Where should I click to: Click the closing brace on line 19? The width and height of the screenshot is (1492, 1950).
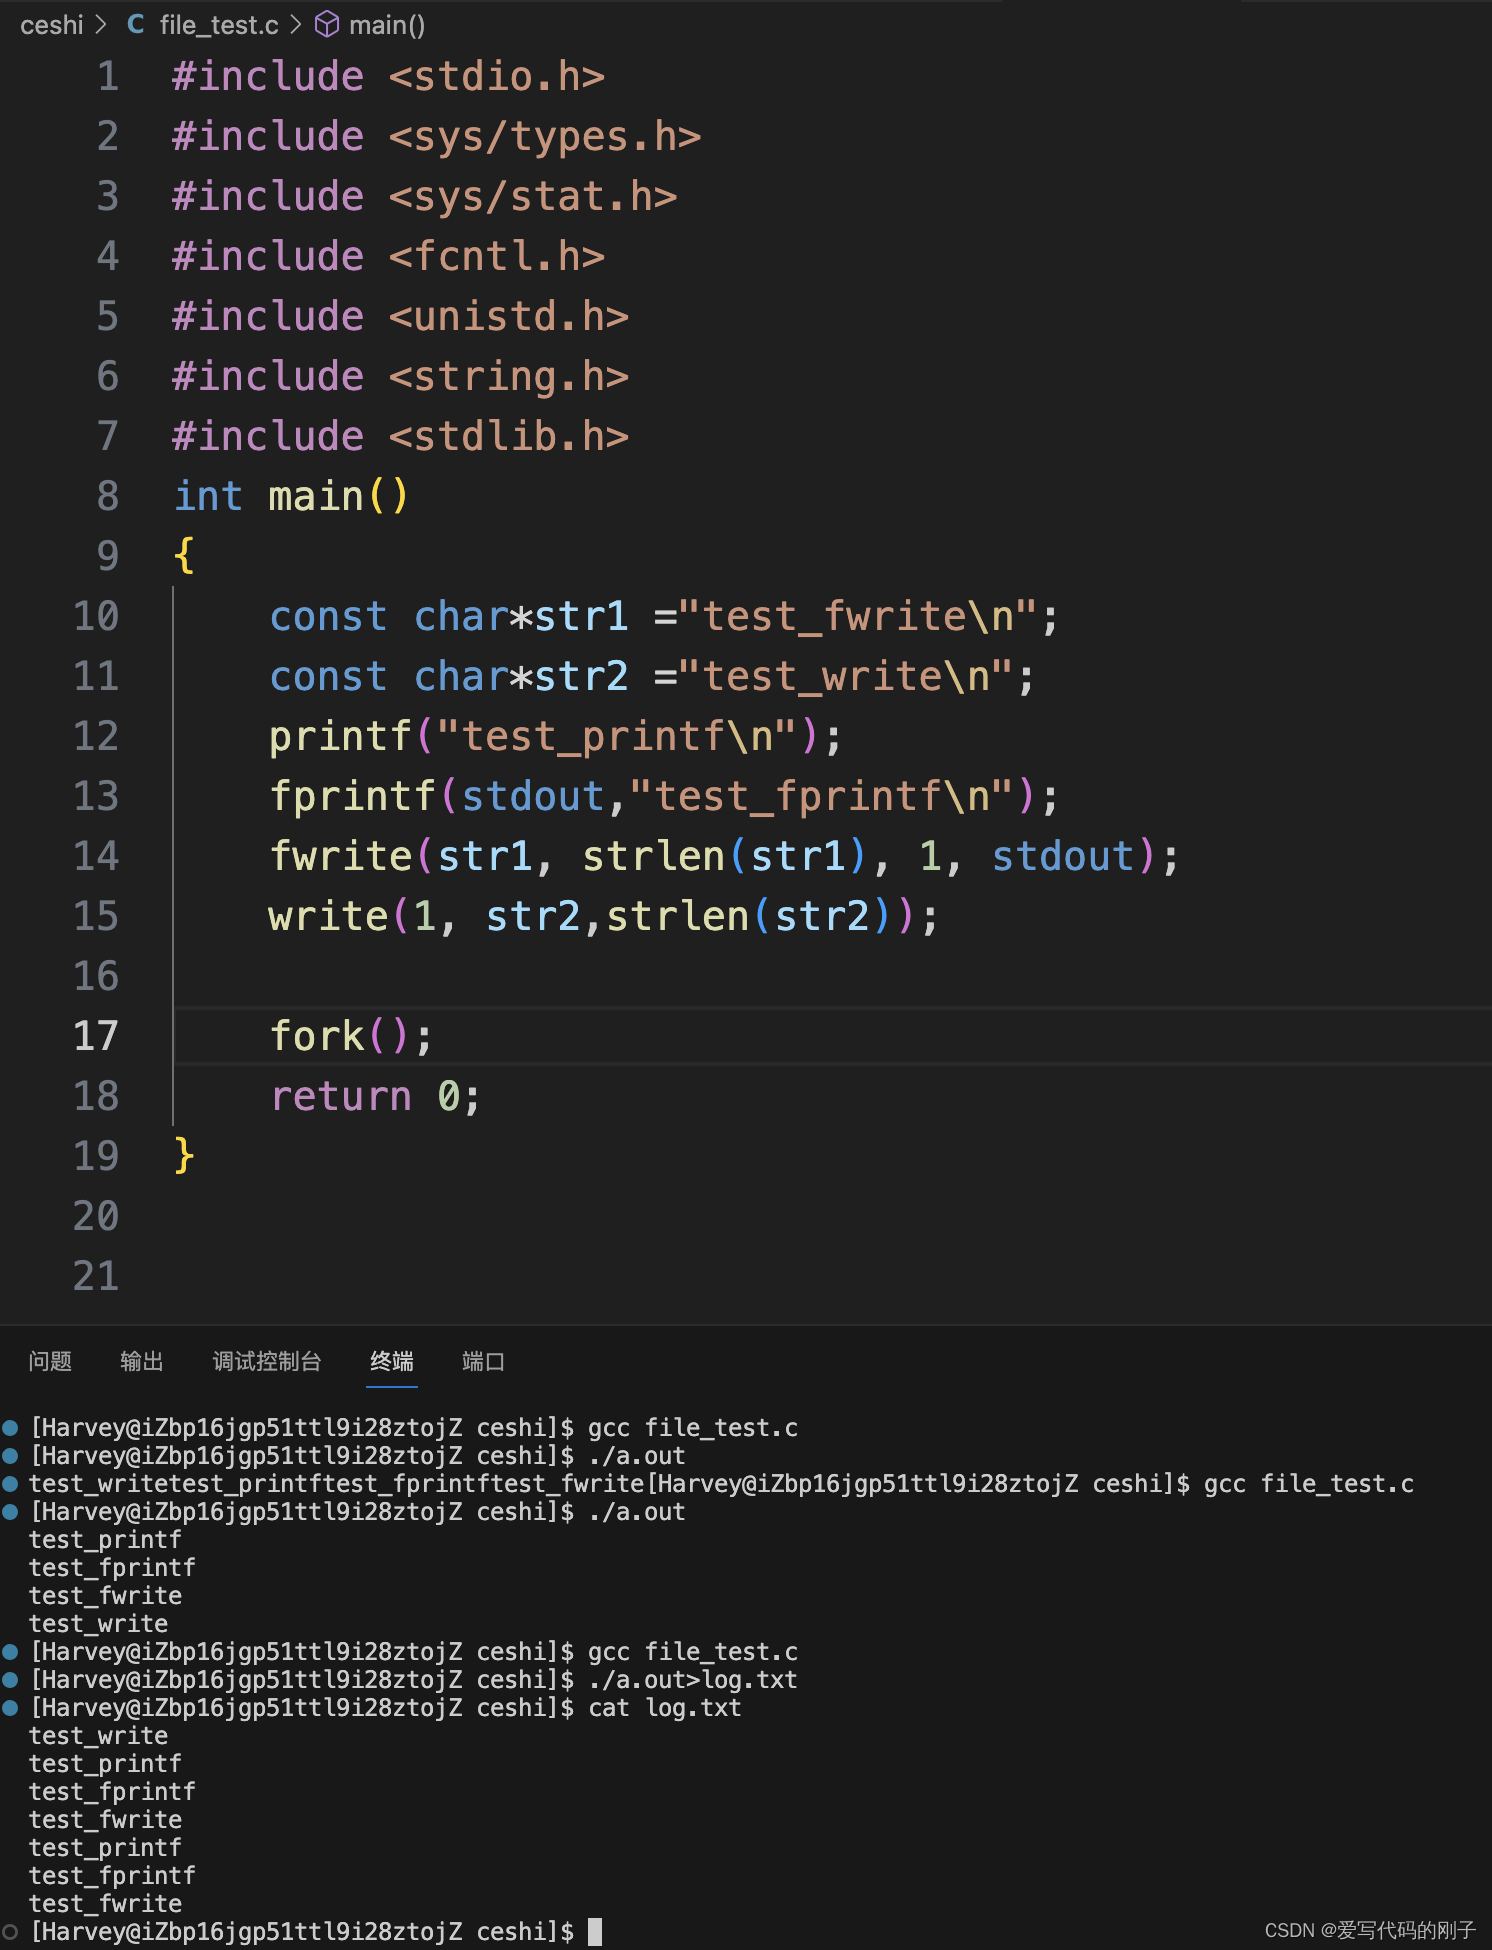pos(184,1156)
